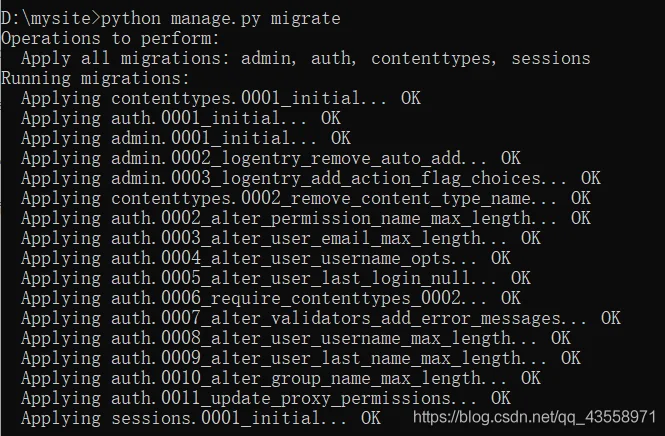Click the admin.0001_initial migration line
This screenshot has height=436, width=665.
186,138
